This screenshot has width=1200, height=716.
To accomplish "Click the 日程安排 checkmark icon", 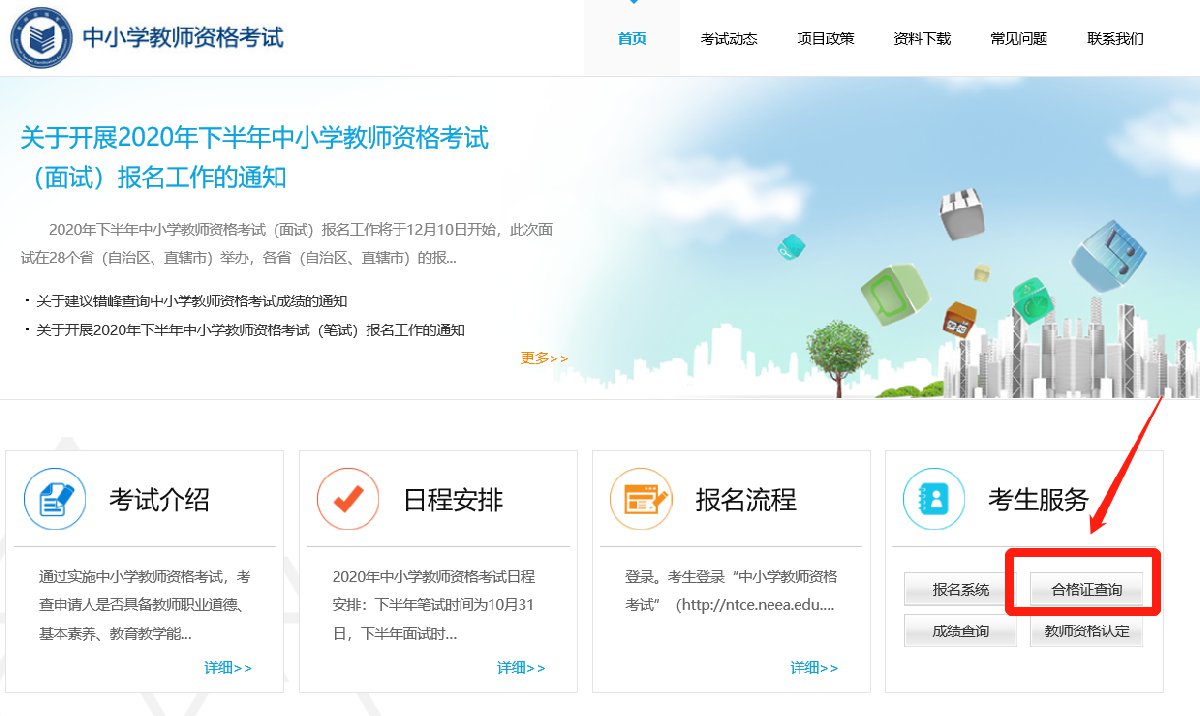I will tap(348, 498).
